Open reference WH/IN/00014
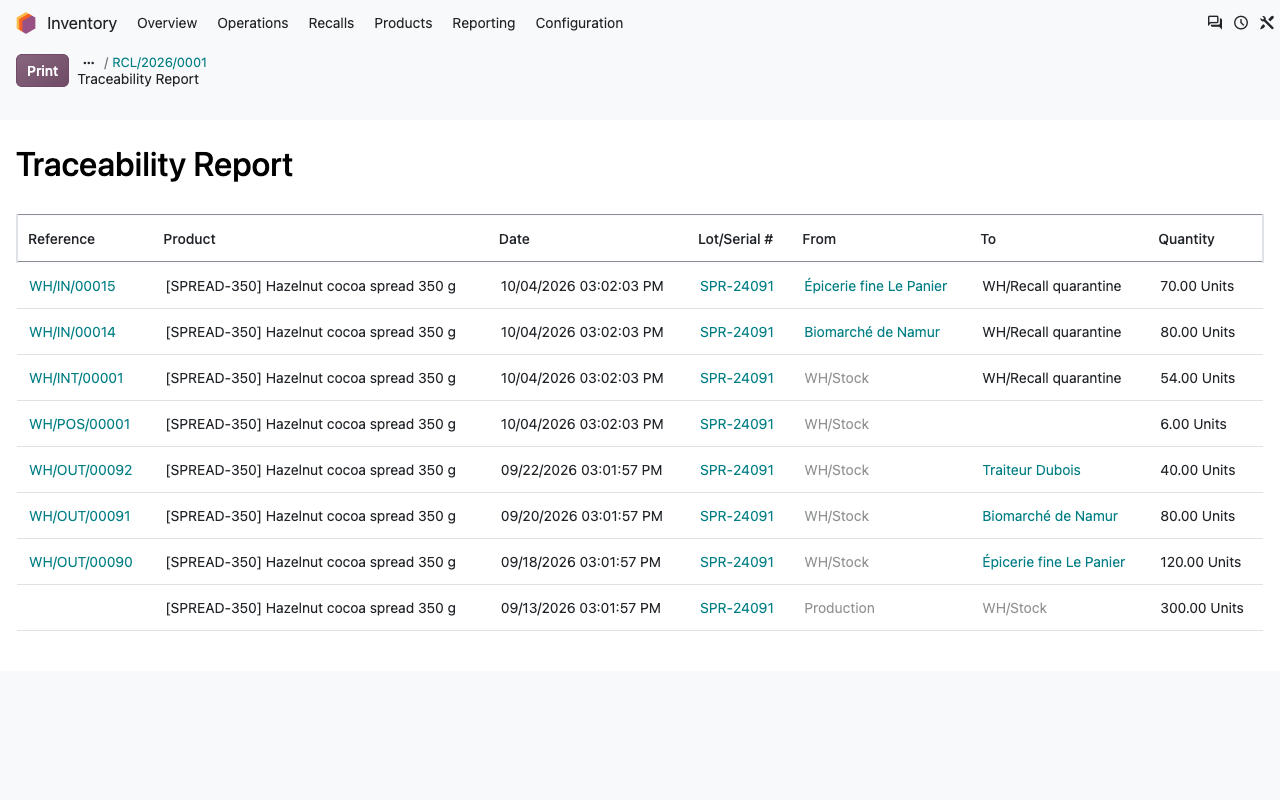Screen dimensions: 1280x800 coord(72,332)
